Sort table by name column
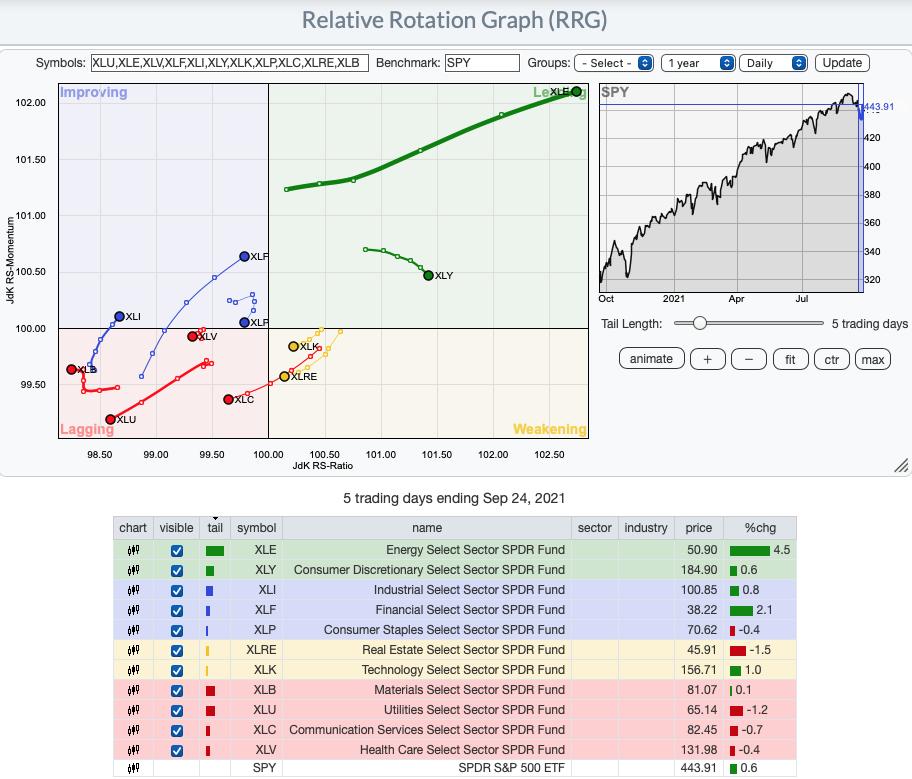 pyautogui.click(x=427, y=528)
